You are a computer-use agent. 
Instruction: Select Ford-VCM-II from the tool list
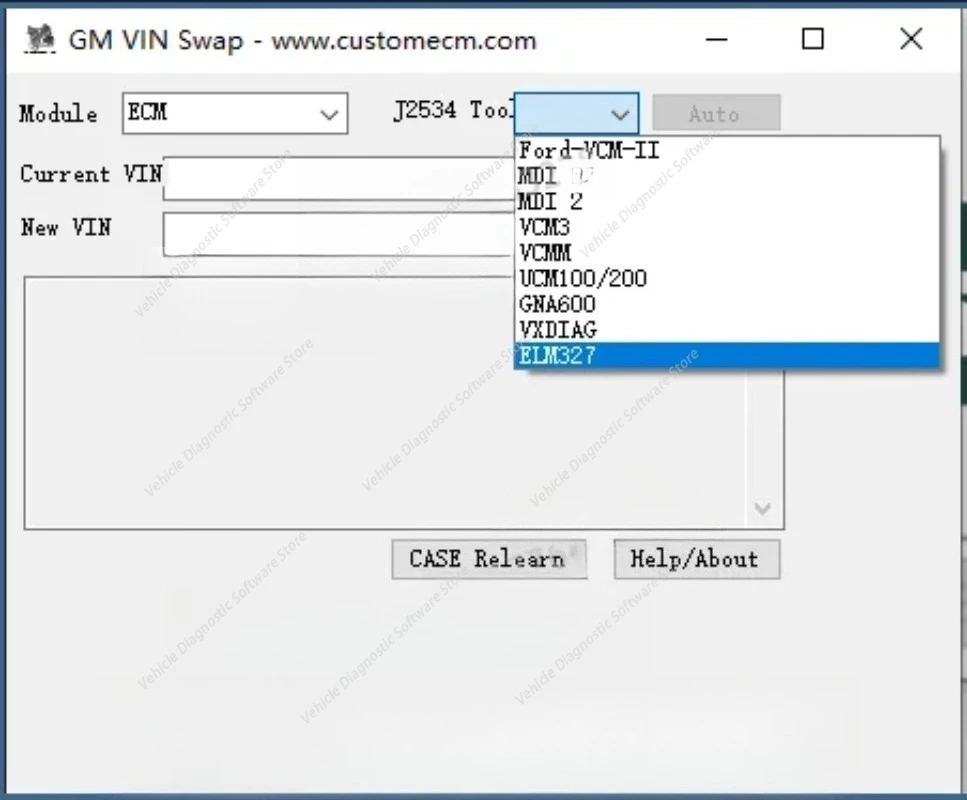(728, 150)
